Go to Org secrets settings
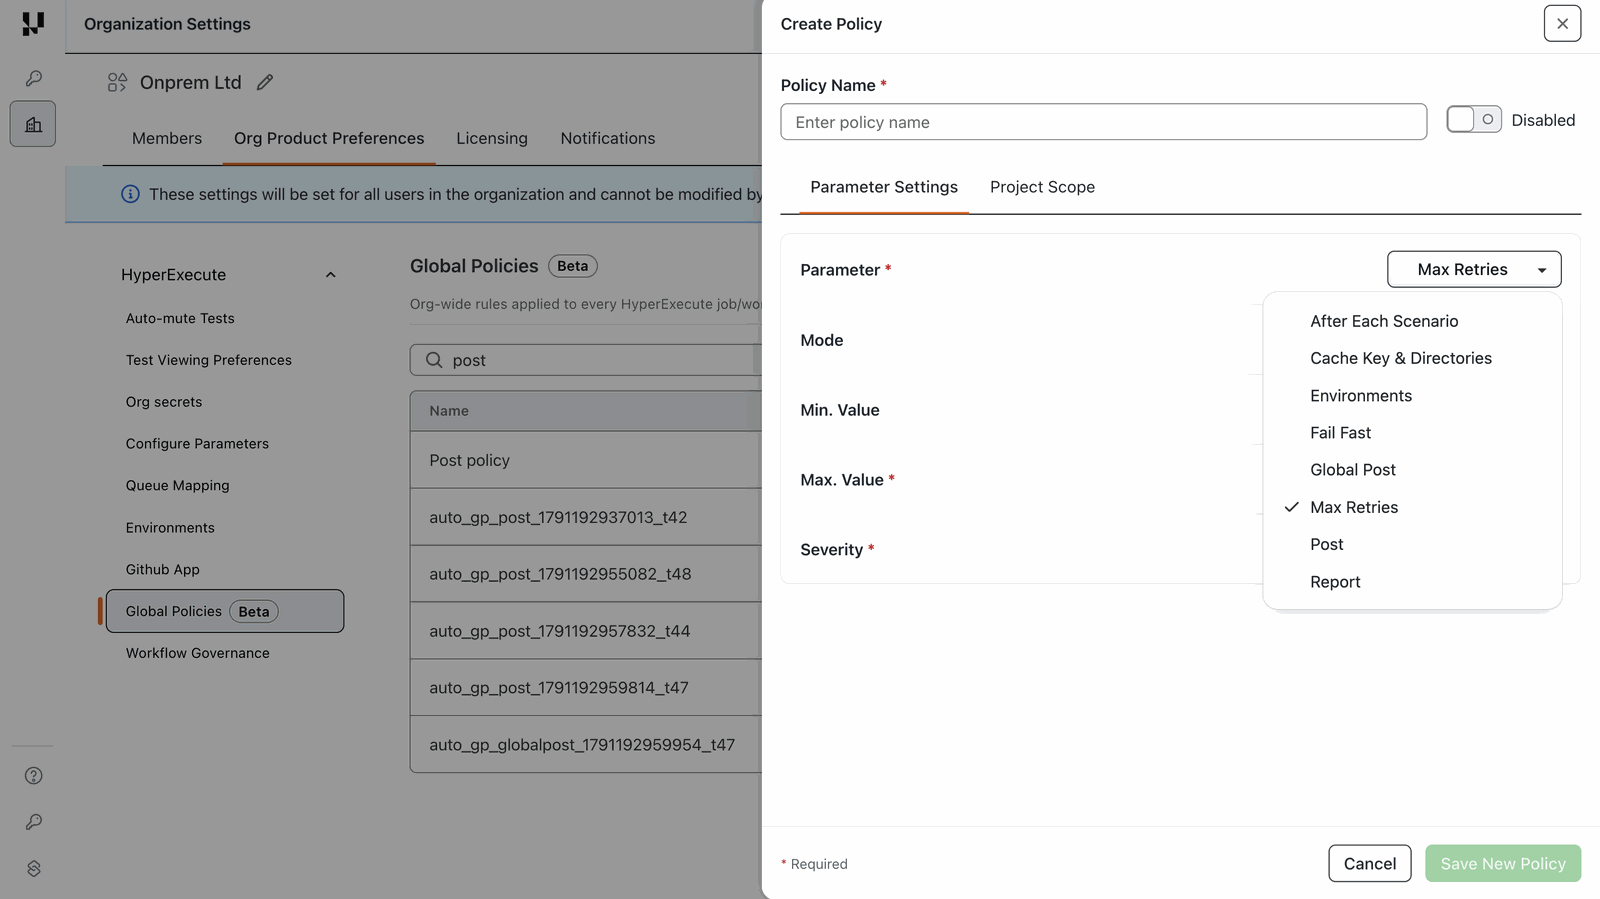This screenshot has height=899, width=1600. coord(164,402)
